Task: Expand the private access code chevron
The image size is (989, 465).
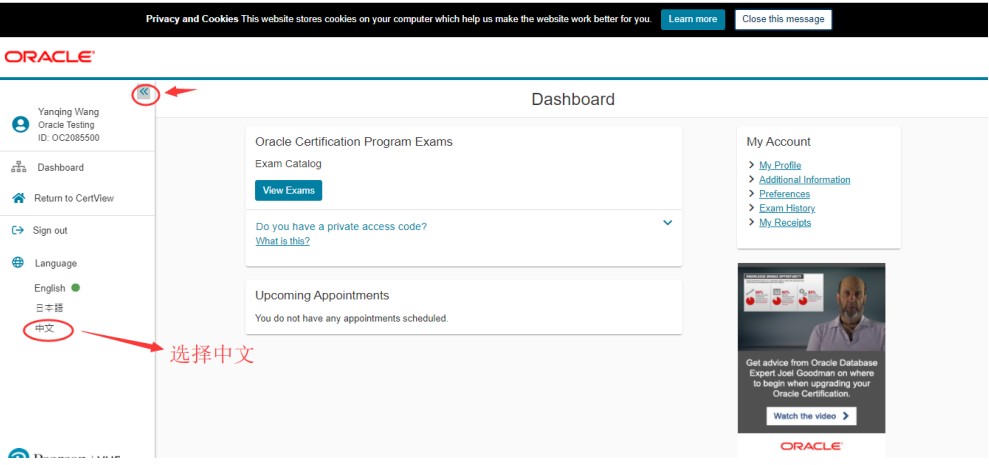Action: 668,223
